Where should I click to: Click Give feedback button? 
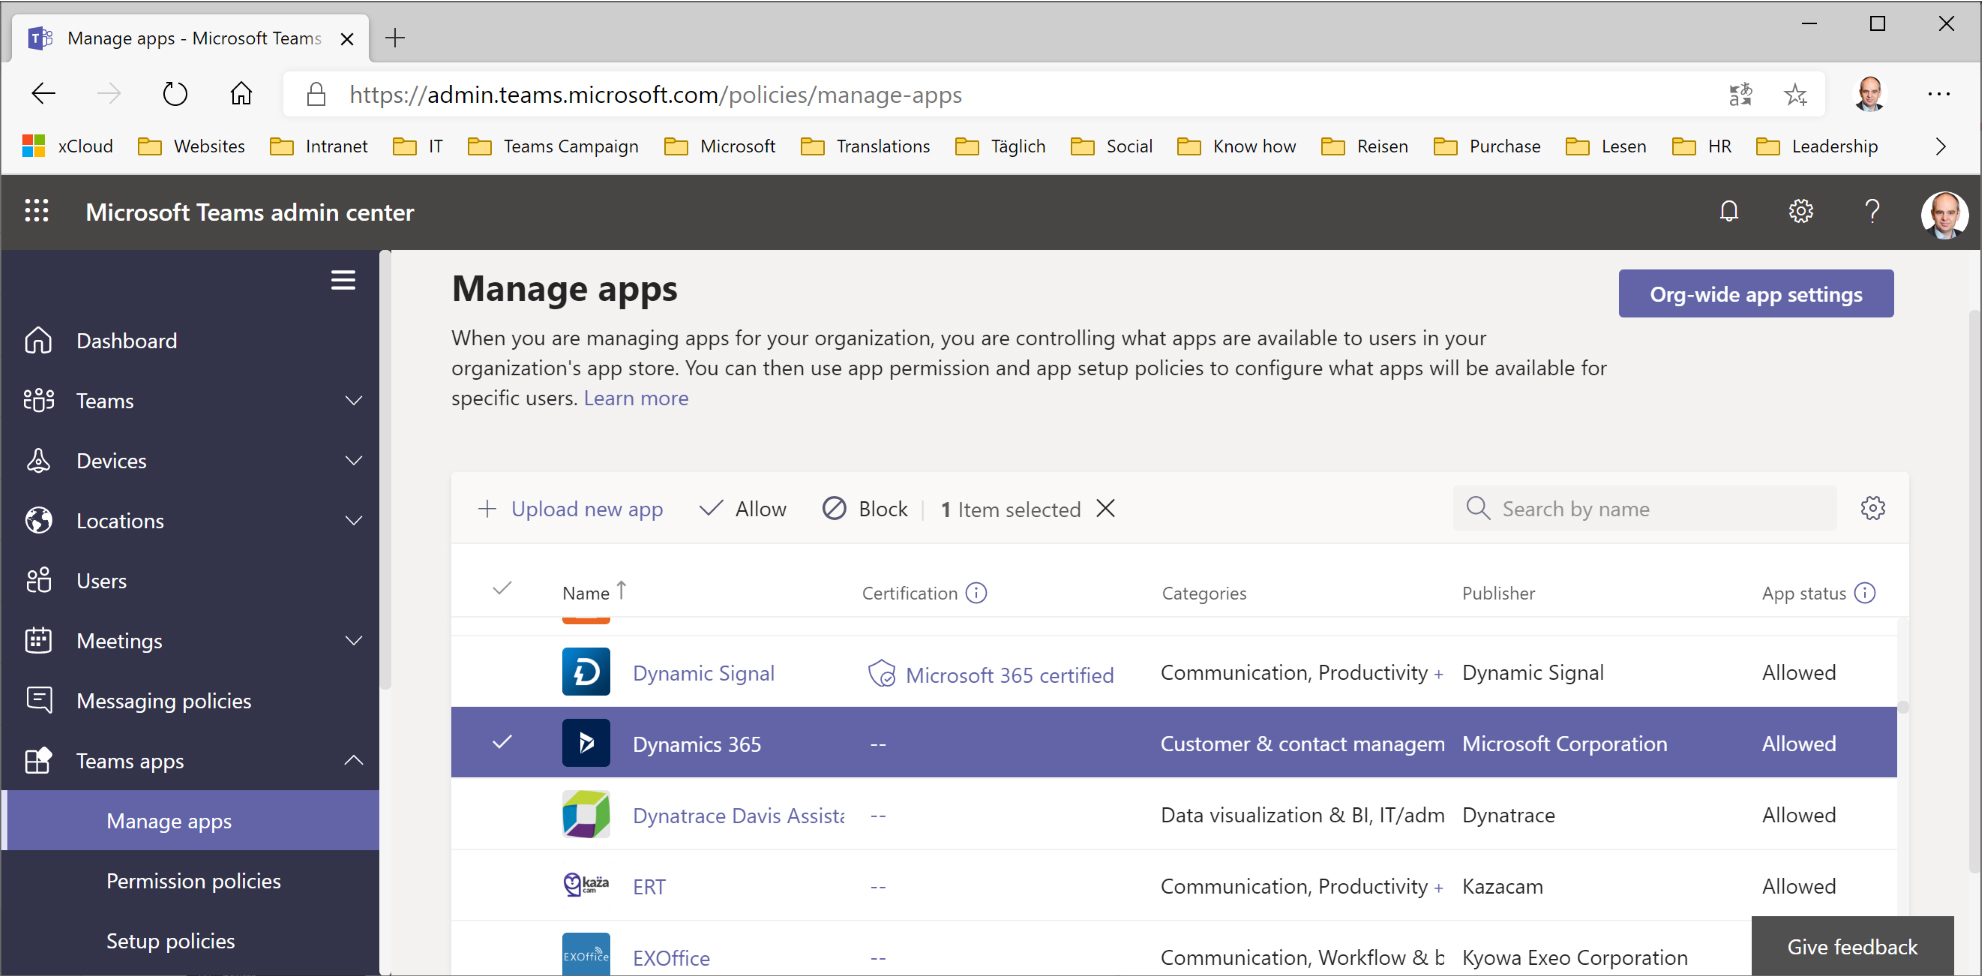tap(1852, 946)
